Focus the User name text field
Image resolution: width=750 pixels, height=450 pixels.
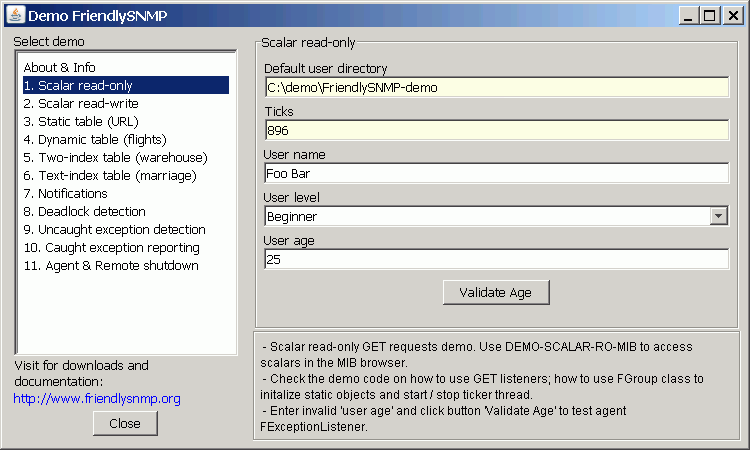pyautogui.click(x=496, y=173)
